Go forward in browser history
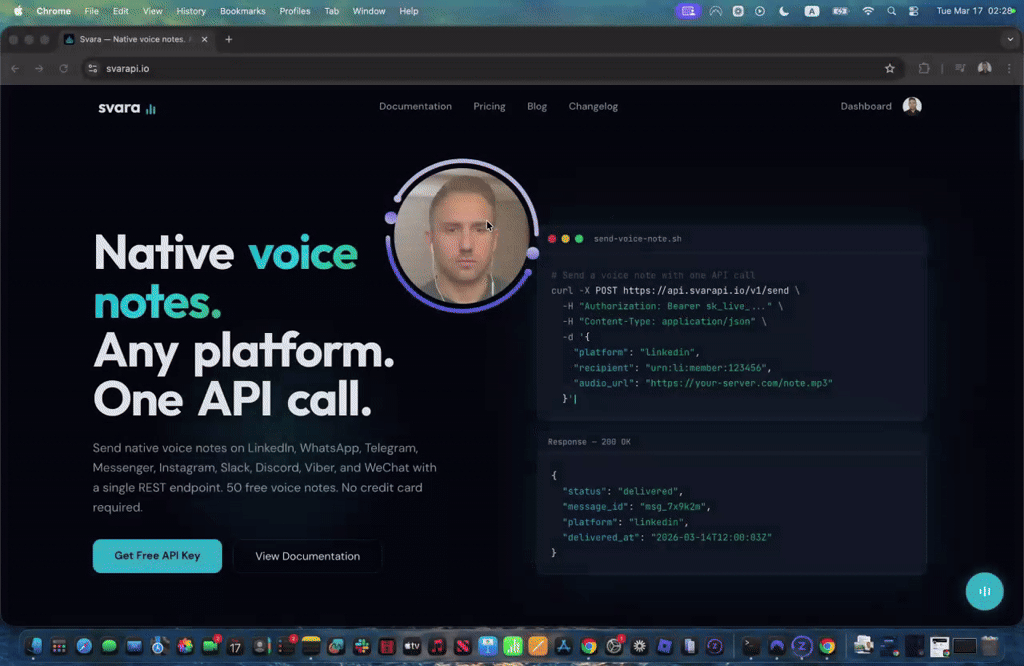 39,69
